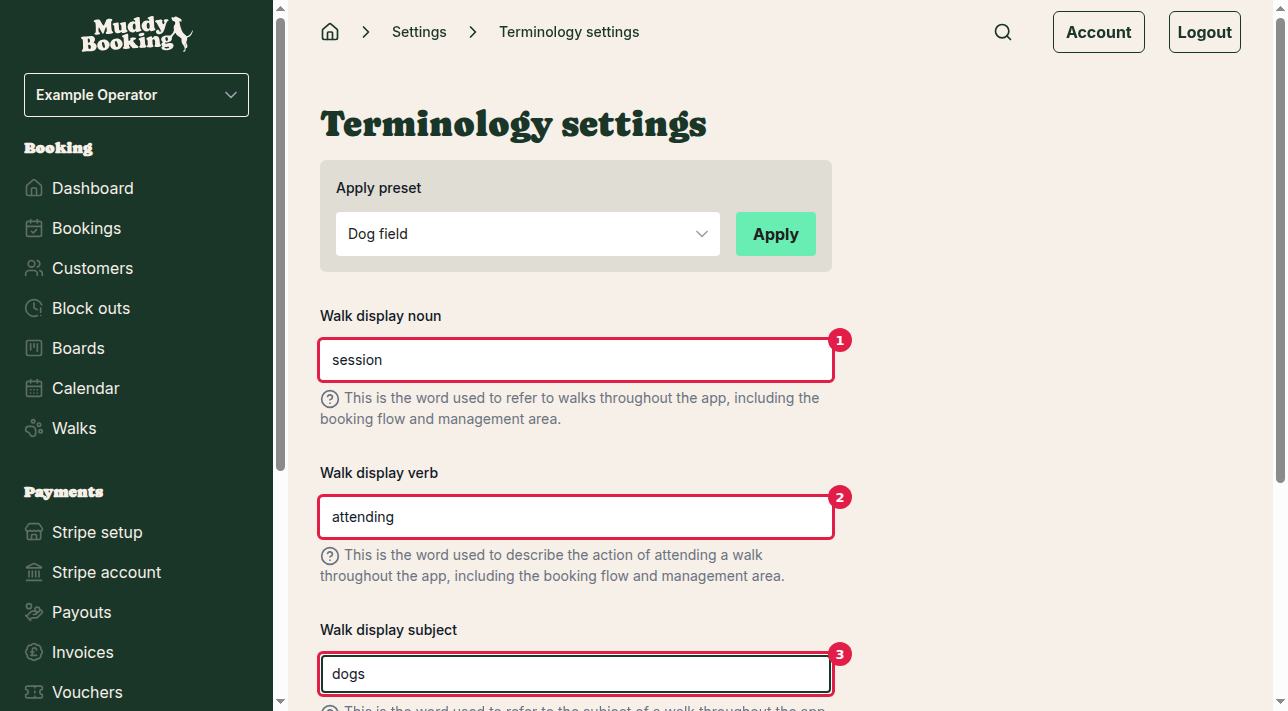The width and height of the screenshot is (1288, 711).
Task: Click the help icon below Walk display noun
Action: [x=330, y=398]
